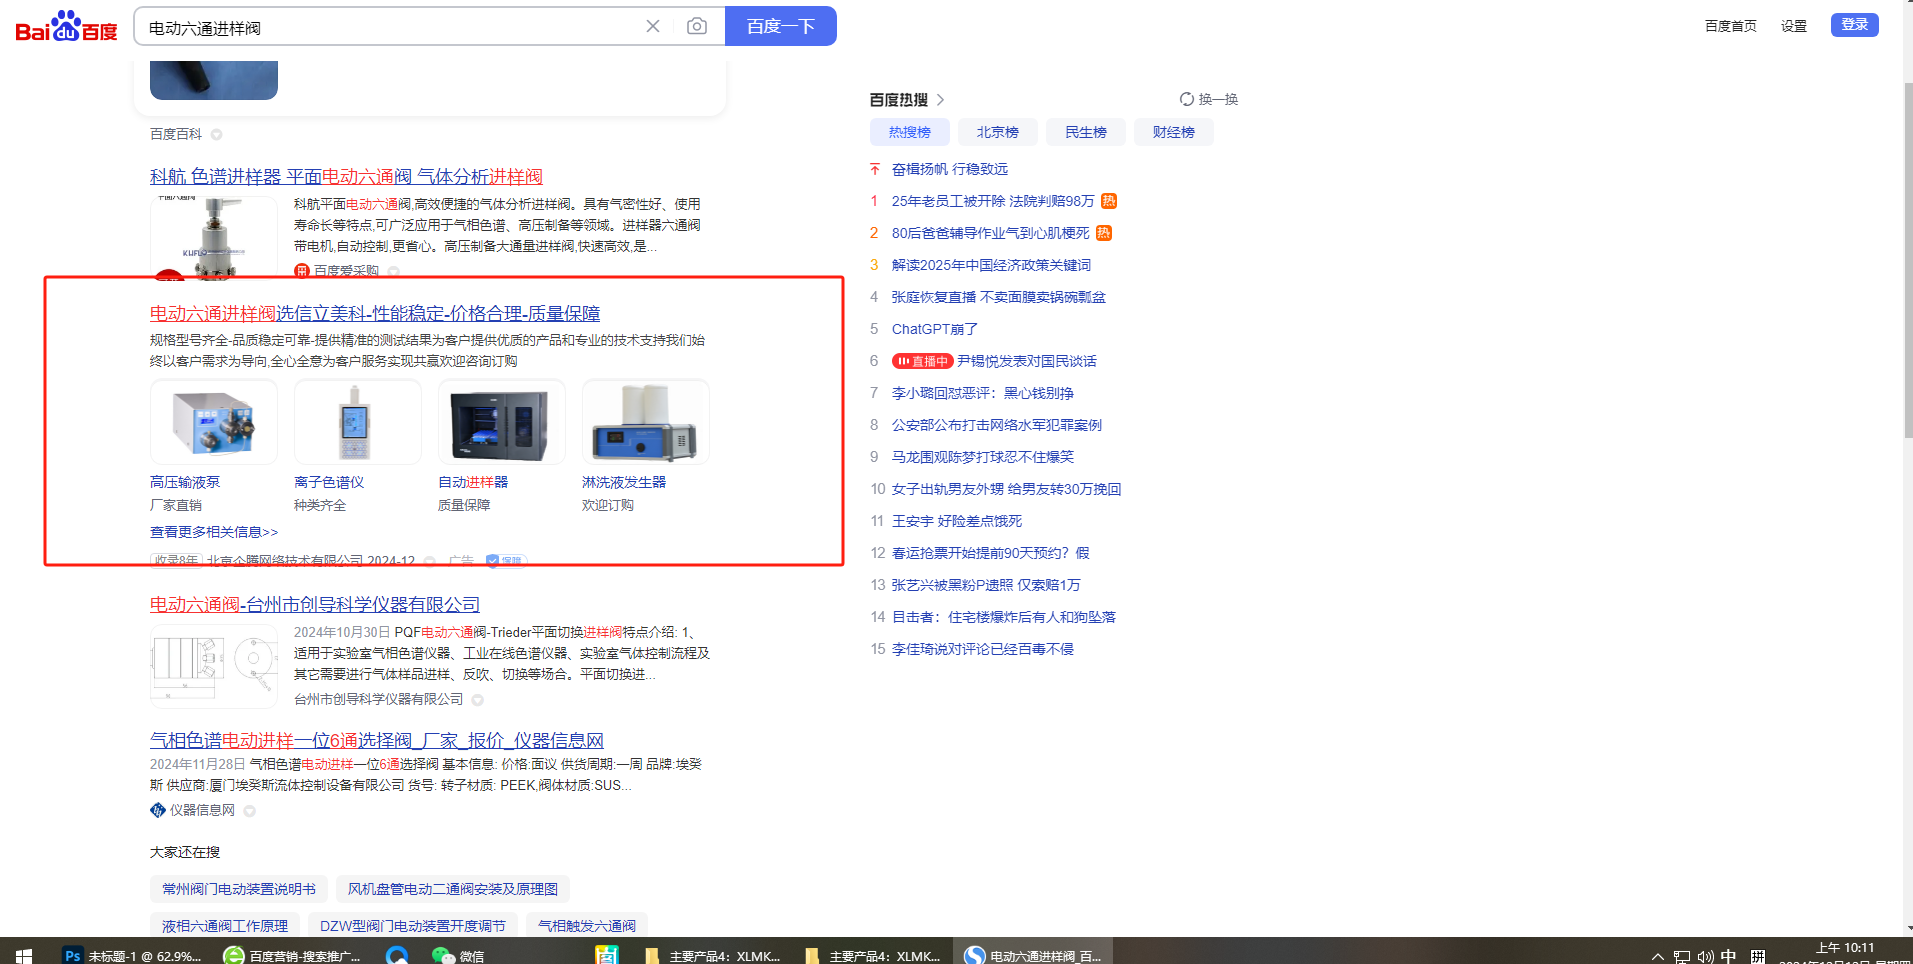Focus the Baidu search input field
Viewport: 1913px width, 964px height.
point(390,27)
